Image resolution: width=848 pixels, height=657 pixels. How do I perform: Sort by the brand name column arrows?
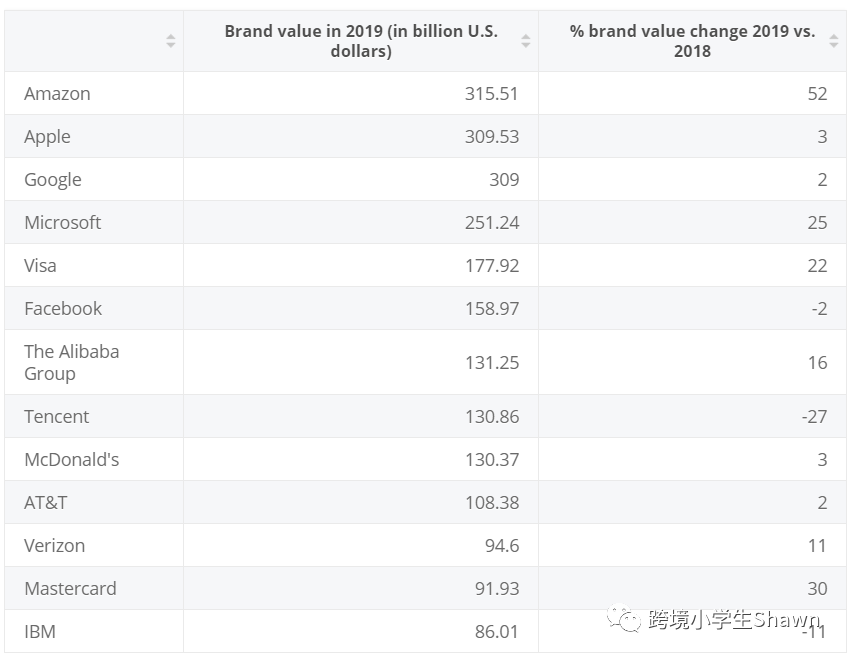click(171, 41)
